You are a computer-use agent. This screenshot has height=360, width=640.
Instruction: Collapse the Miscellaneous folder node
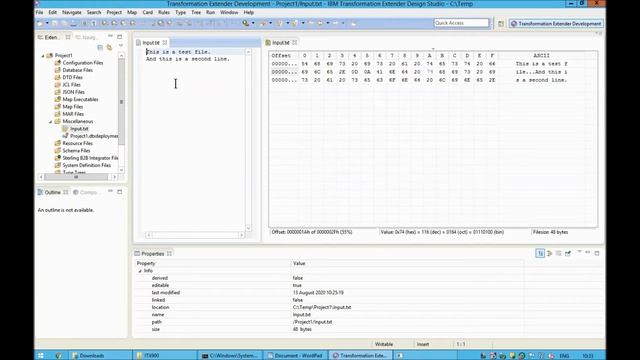tap(51, 122)
